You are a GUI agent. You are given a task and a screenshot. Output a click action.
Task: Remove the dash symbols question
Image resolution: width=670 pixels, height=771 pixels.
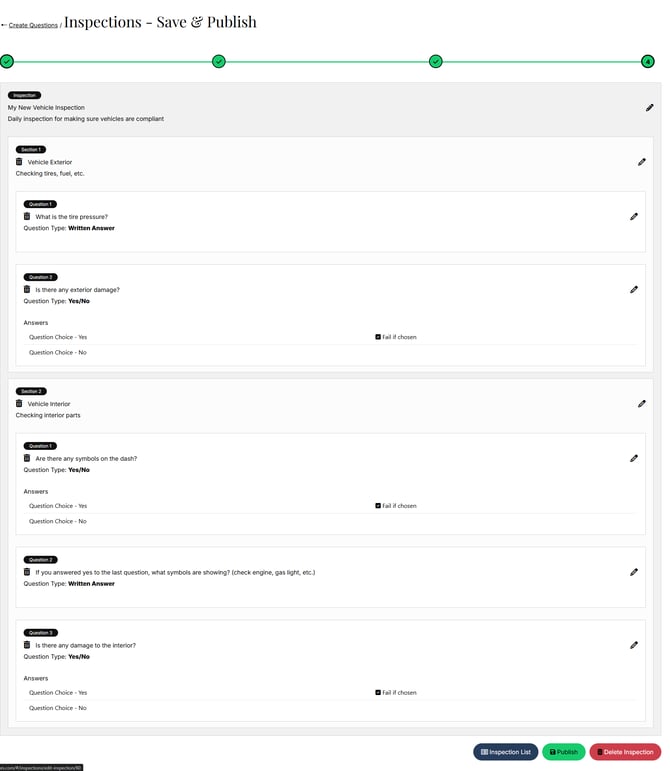click(27, 458)
